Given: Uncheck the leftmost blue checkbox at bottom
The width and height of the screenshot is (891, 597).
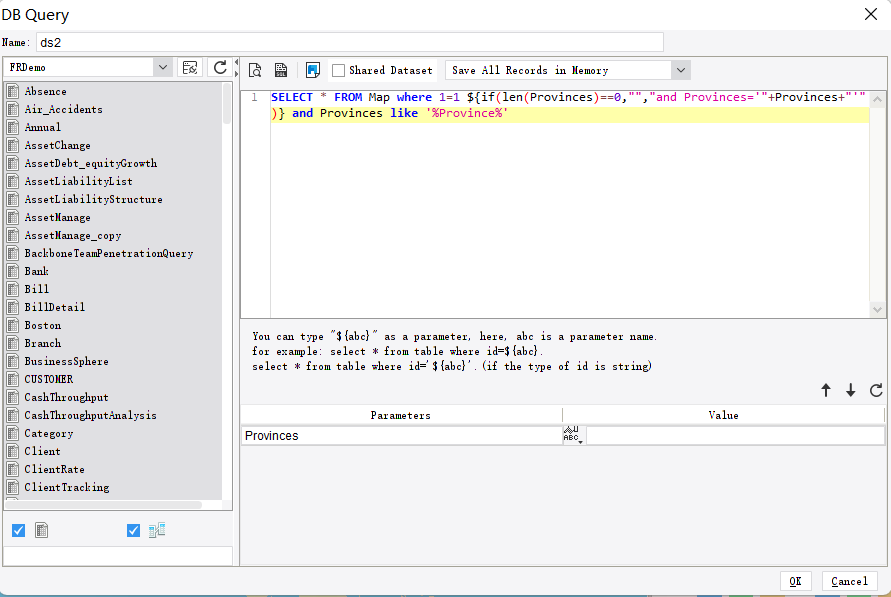Looking at the screenshot, I should 18,530.
